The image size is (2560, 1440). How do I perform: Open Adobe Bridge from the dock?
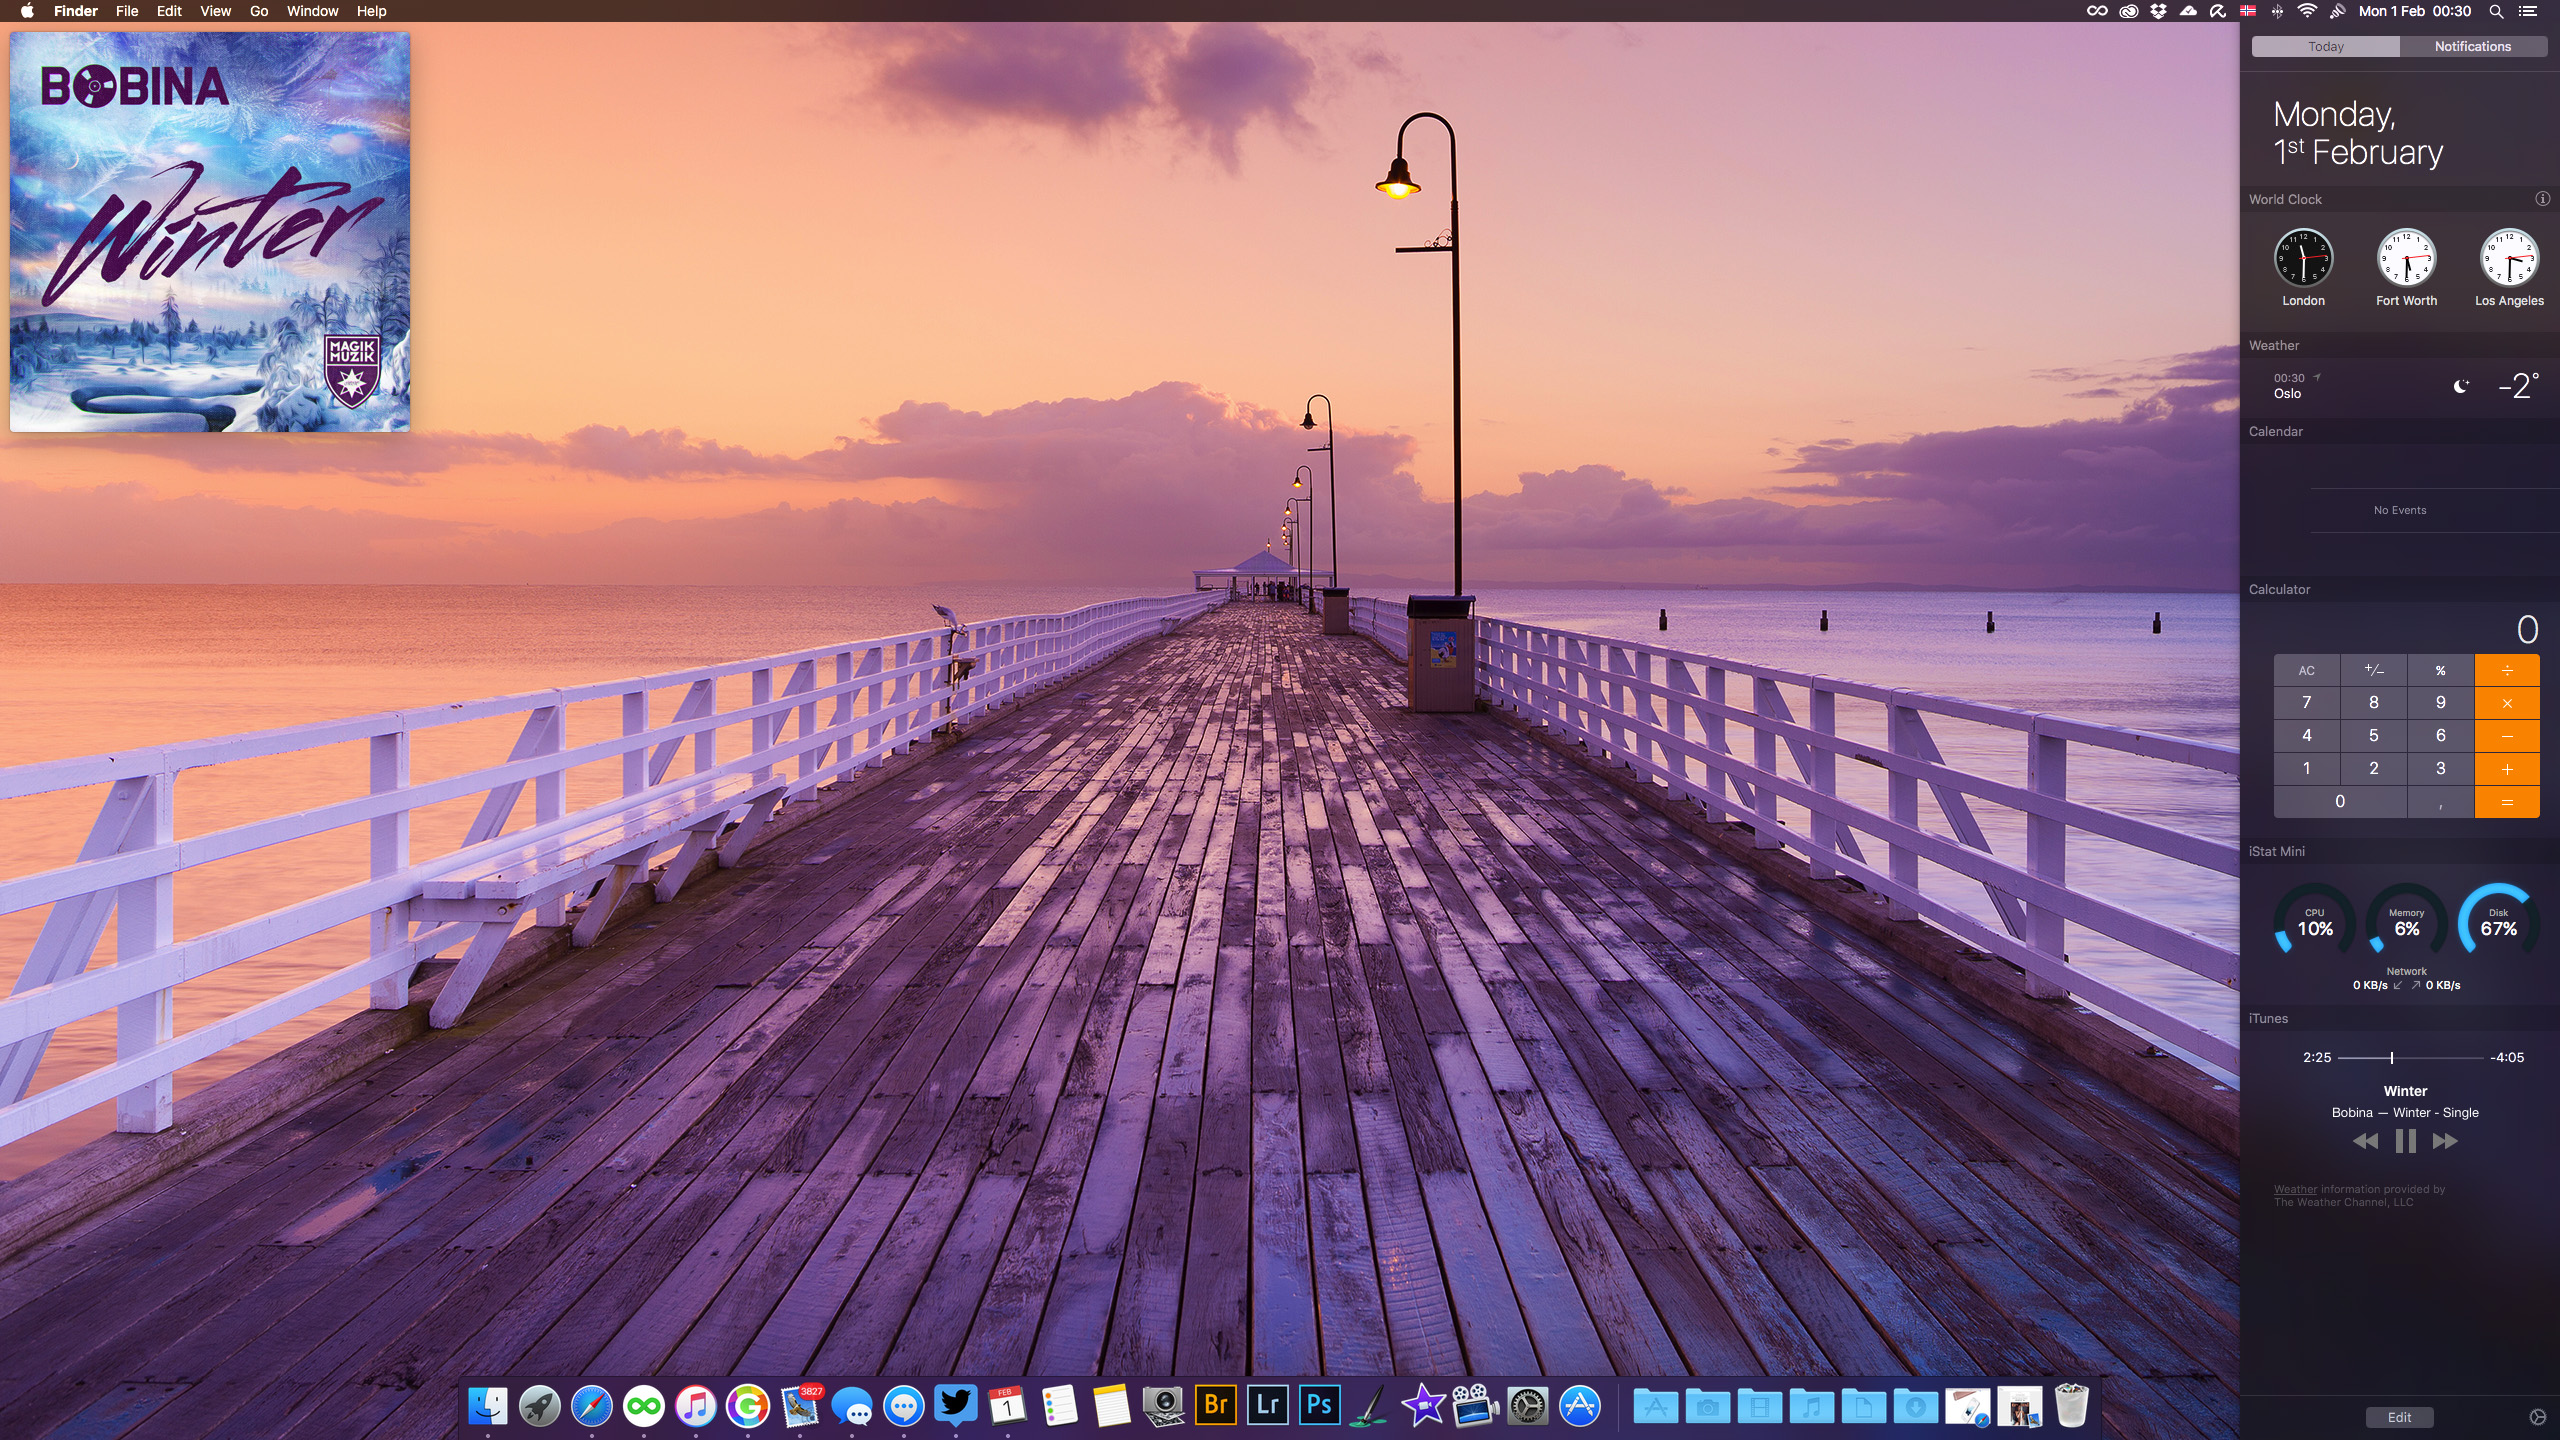[1215, 1405]
